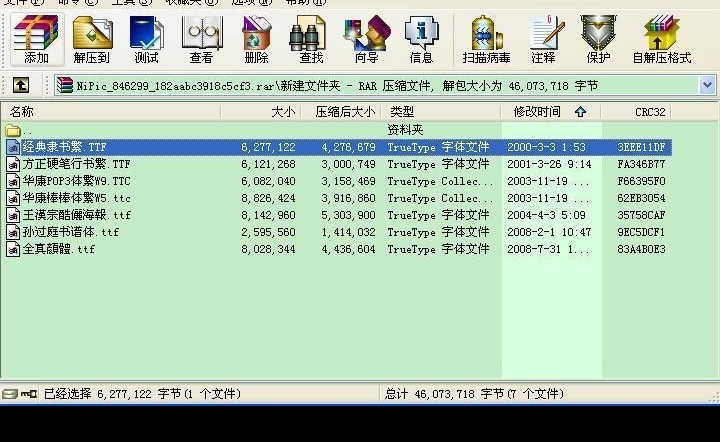Click the key password icon in status bar

coord(28,394)
